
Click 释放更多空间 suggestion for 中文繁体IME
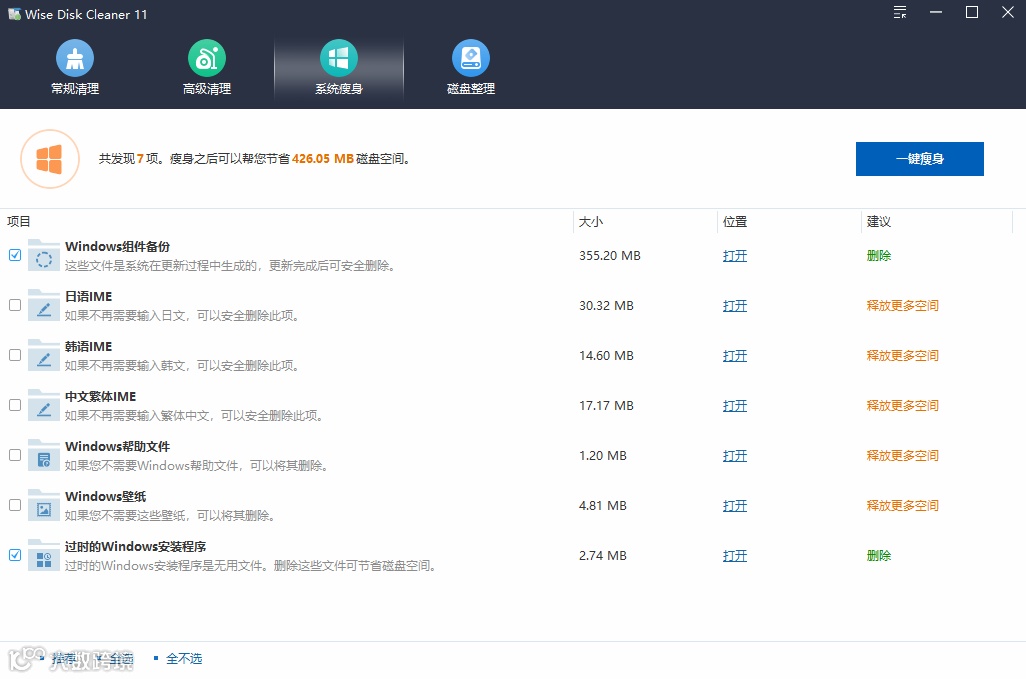pos(902,406)
